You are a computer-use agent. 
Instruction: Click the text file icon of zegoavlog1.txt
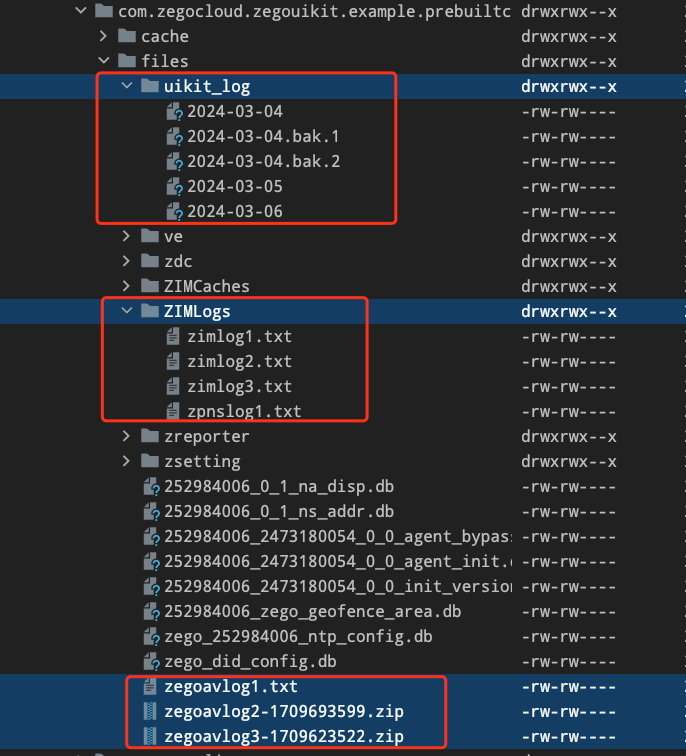pos(150,686)
